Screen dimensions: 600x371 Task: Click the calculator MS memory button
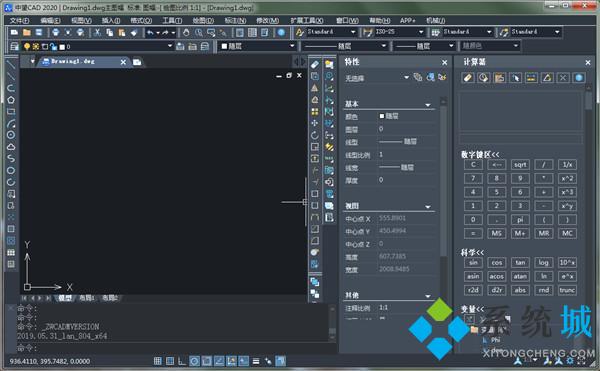pyautogui.click(x=497, y=233)
